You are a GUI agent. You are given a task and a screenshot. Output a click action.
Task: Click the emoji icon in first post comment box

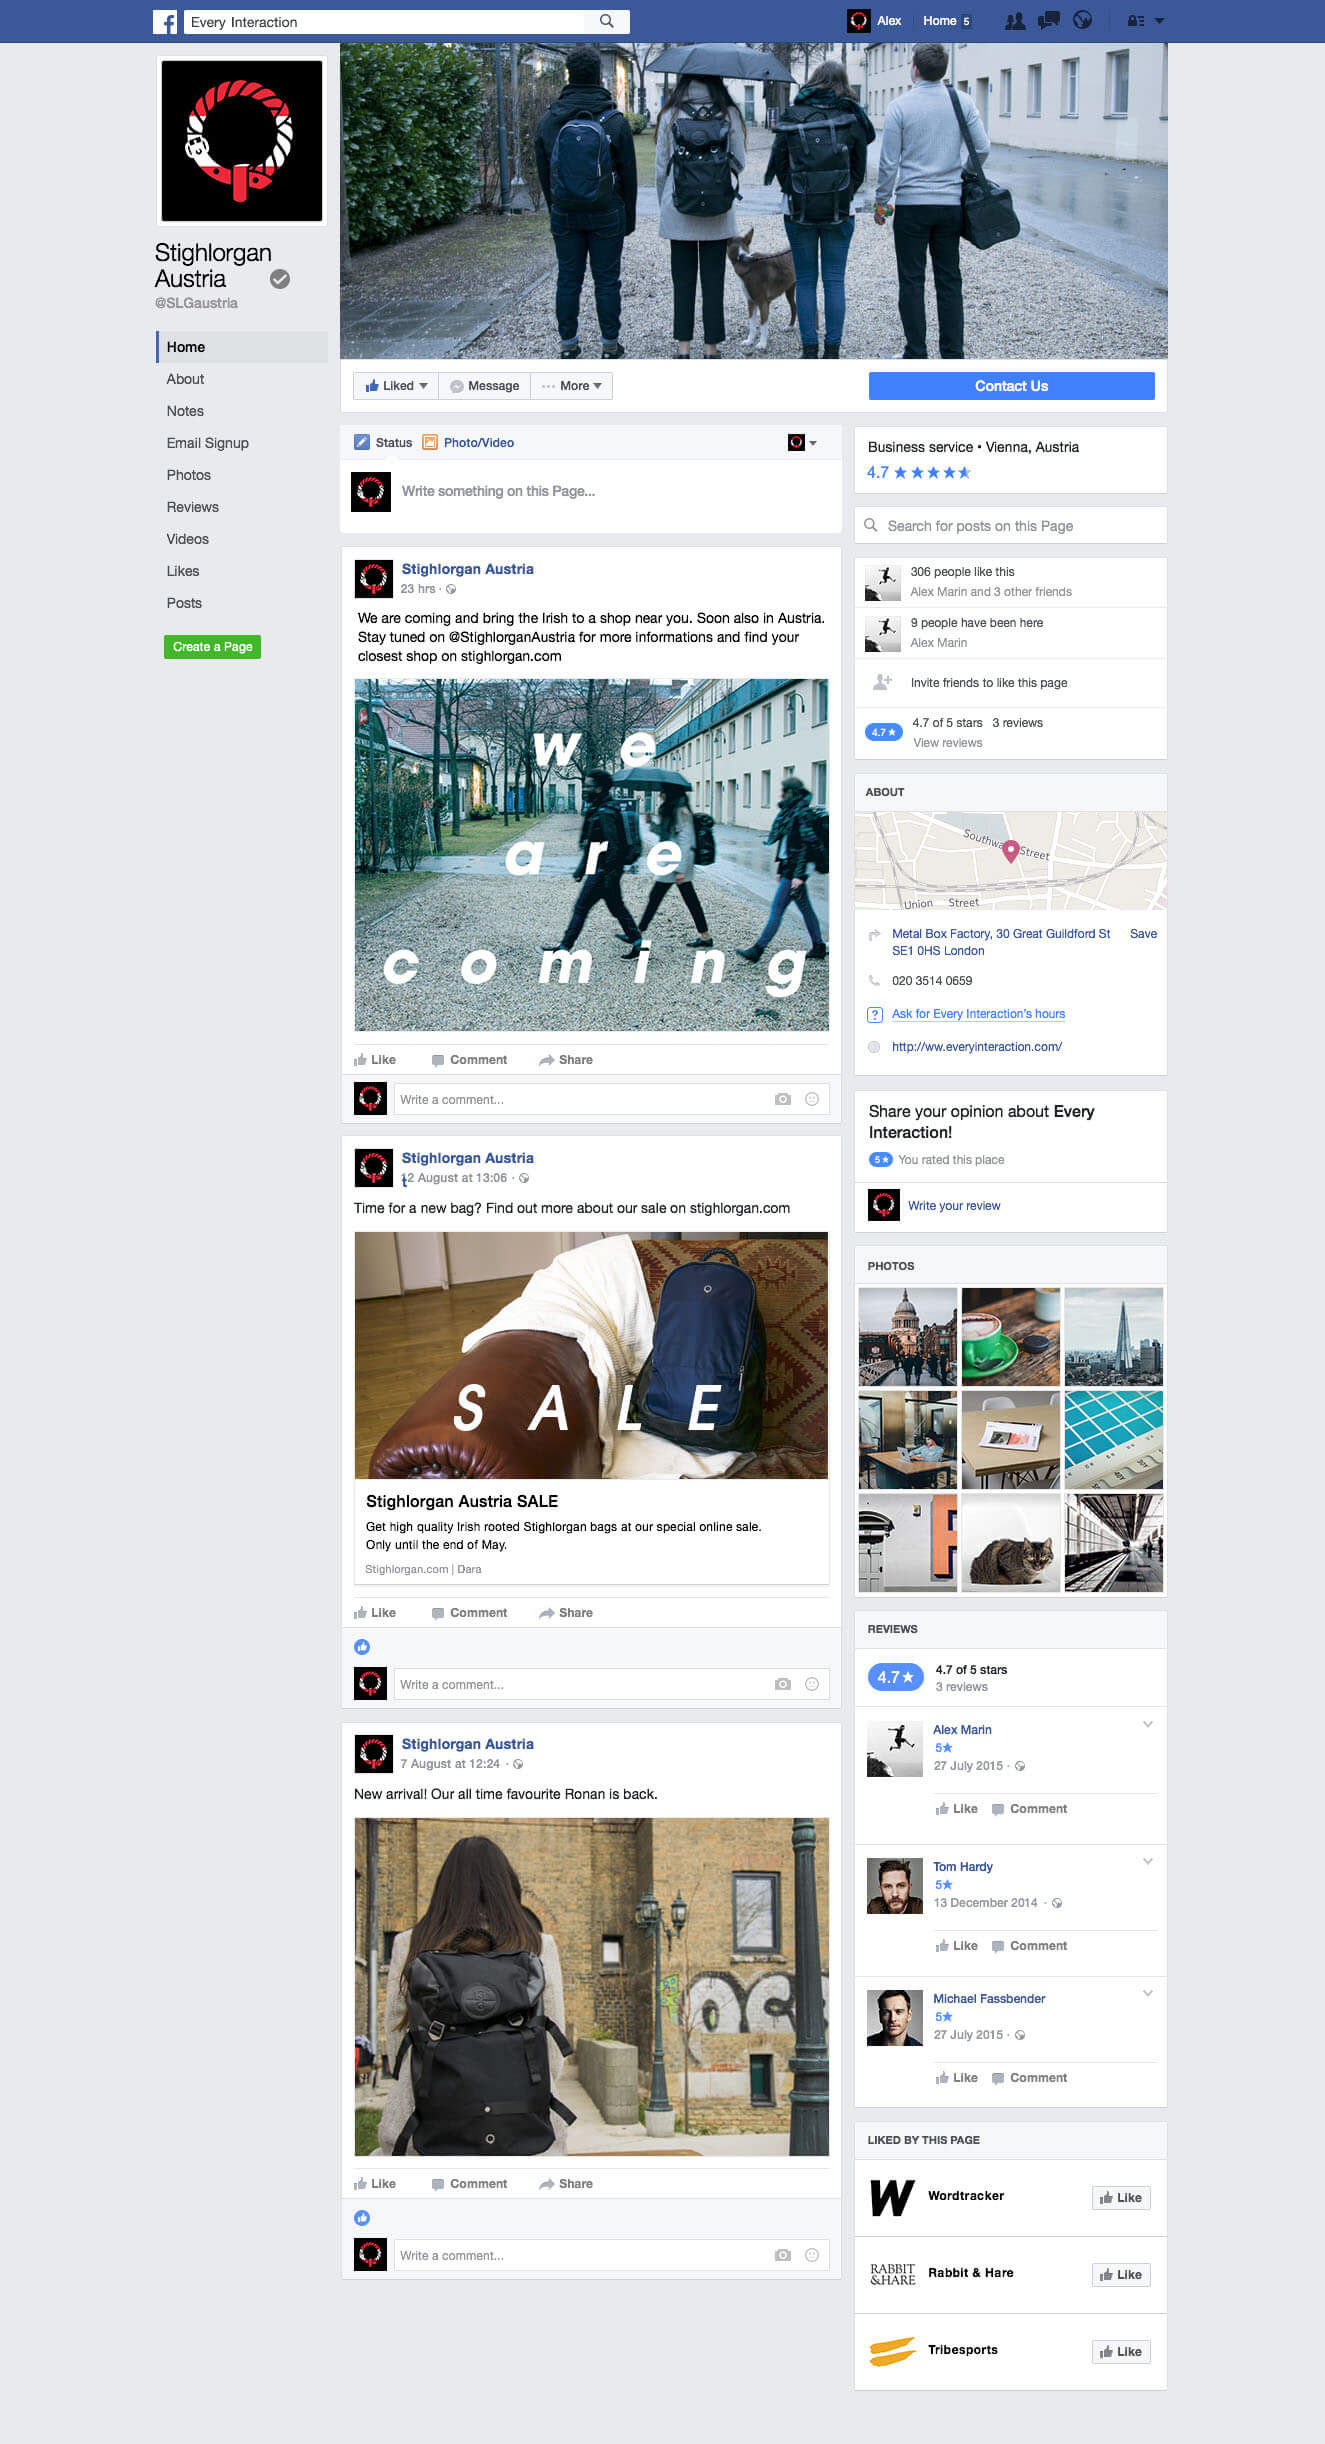pyautogui.click(x=812, y=1099)
